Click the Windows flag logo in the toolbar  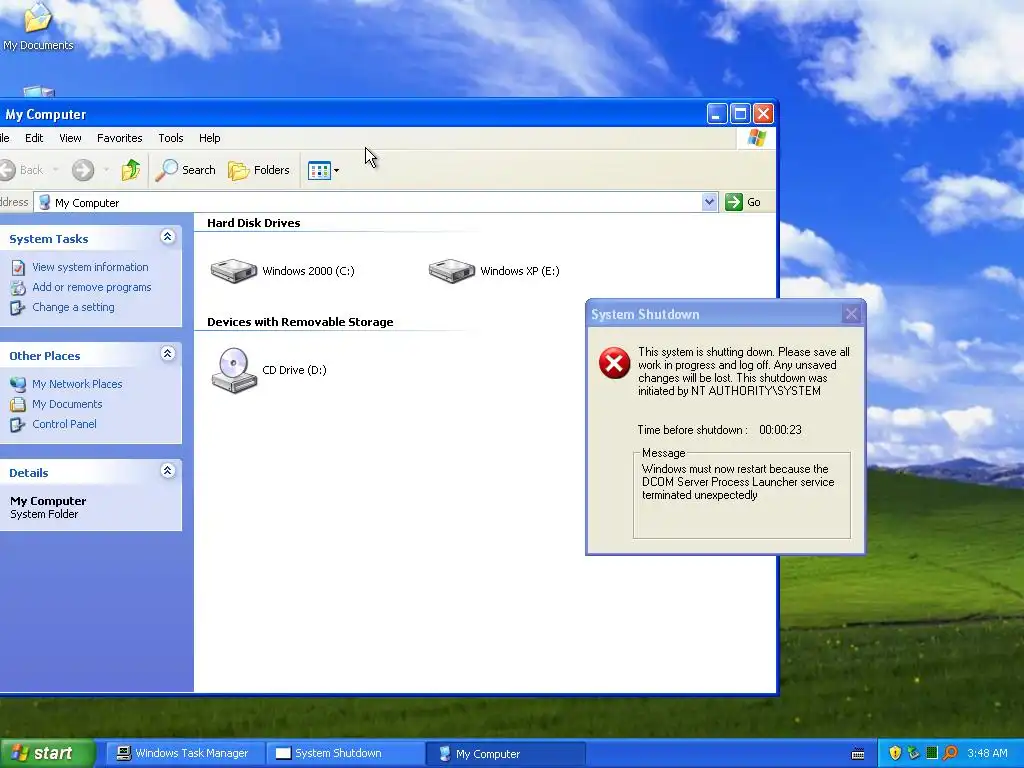click(x=756, y=138)
